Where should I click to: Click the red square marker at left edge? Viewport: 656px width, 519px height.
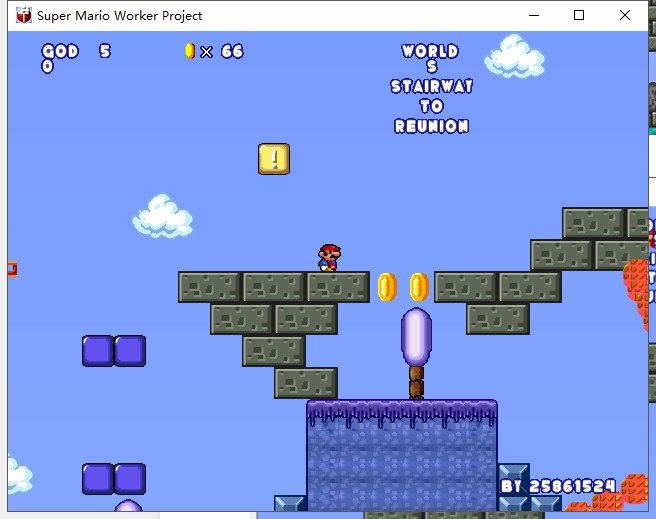click(12, 269)
